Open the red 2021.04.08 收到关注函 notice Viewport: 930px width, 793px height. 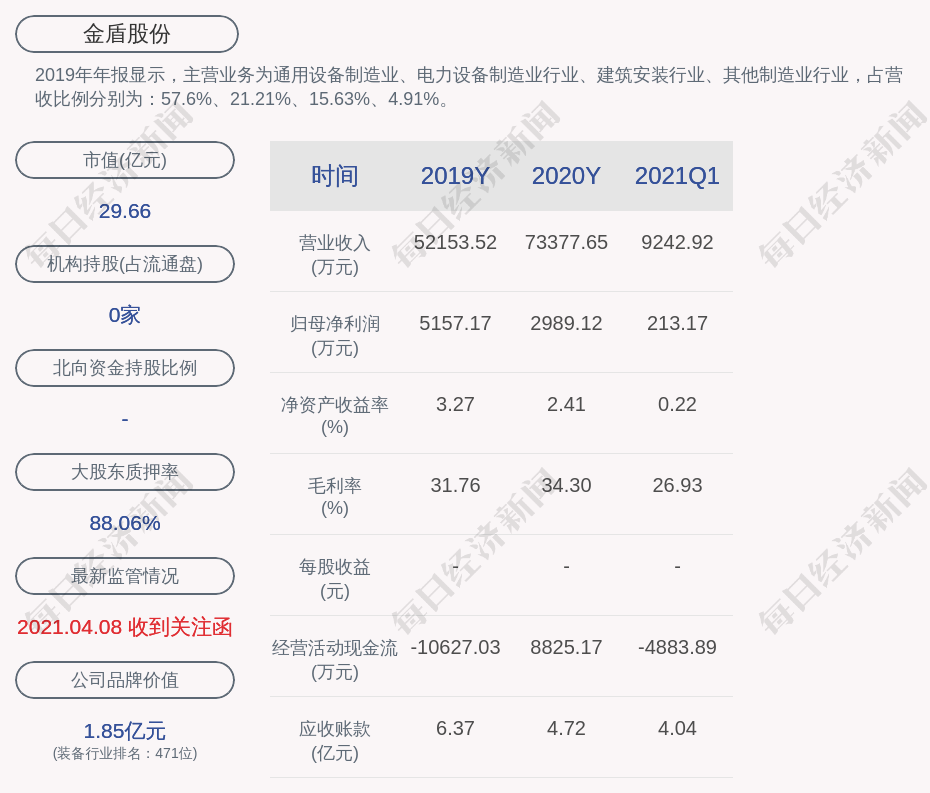[x=125, y=627]
